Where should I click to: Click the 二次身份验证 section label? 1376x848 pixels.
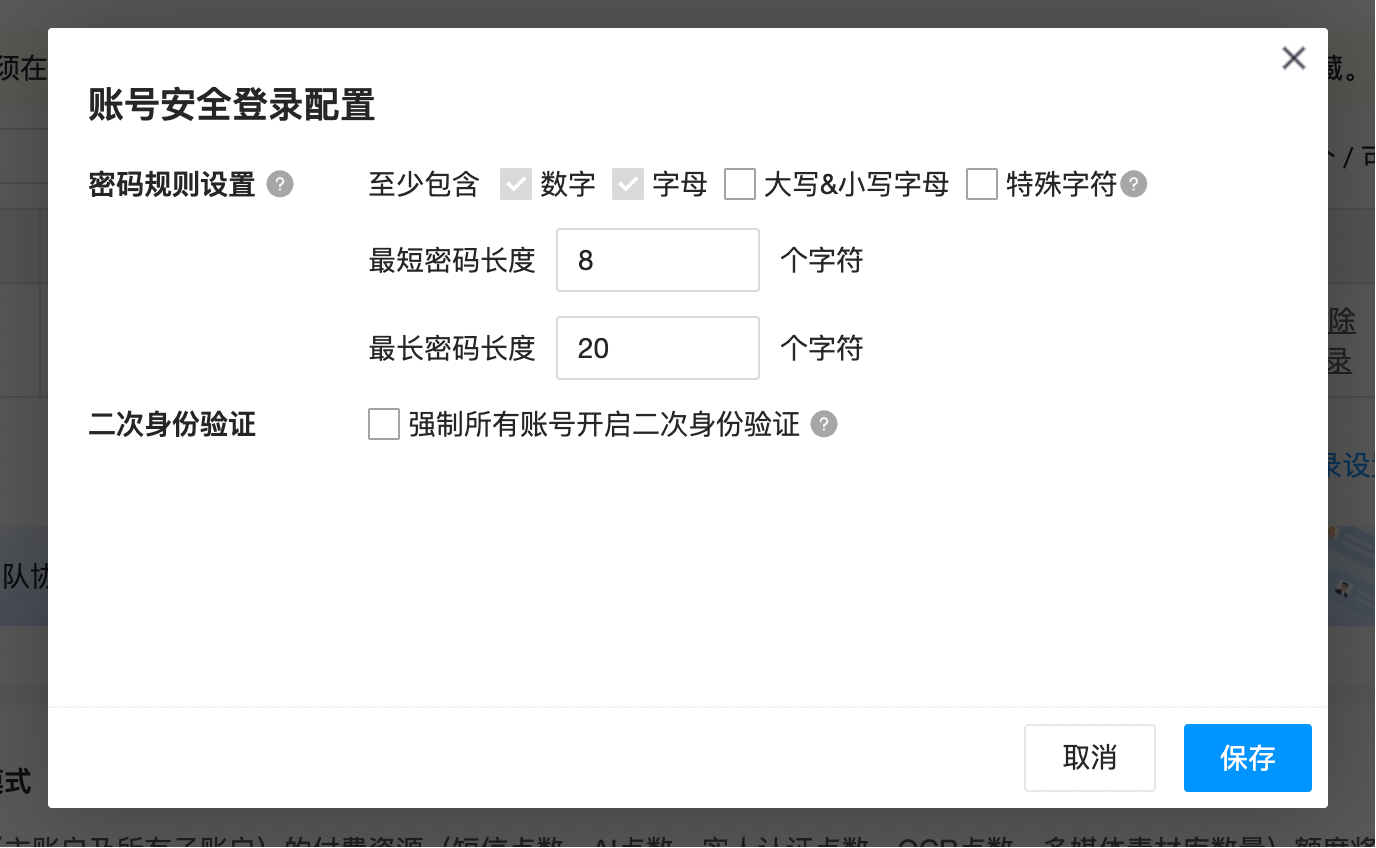(172, 424)
